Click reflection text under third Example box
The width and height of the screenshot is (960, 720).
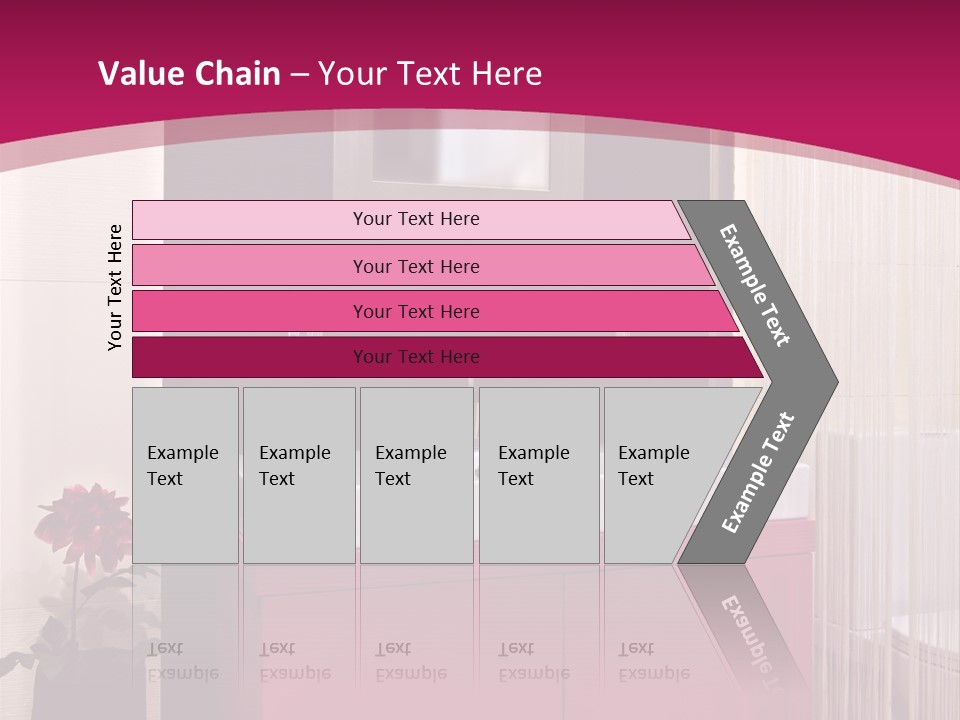(x=411, y=661)
